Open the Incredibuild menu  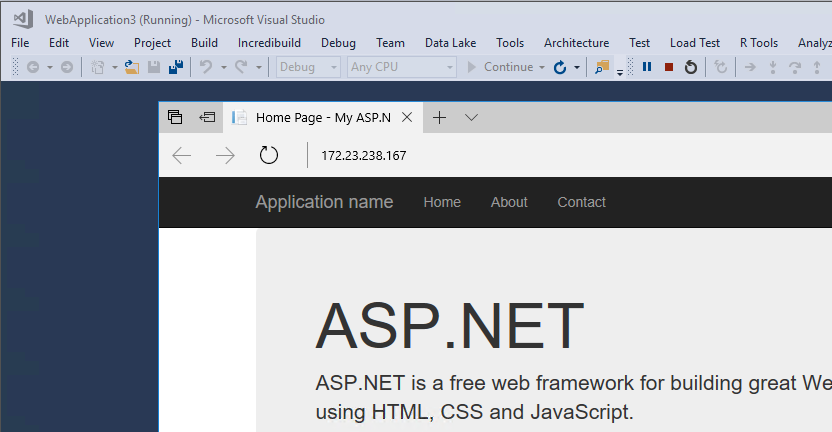[269, 43]
